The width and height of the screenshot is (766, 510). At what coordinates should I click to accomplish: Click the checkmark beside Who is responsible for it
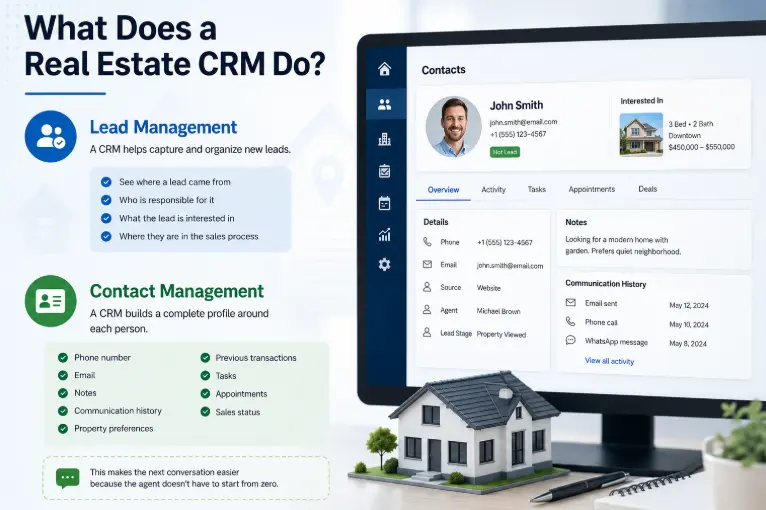[106, 200]
